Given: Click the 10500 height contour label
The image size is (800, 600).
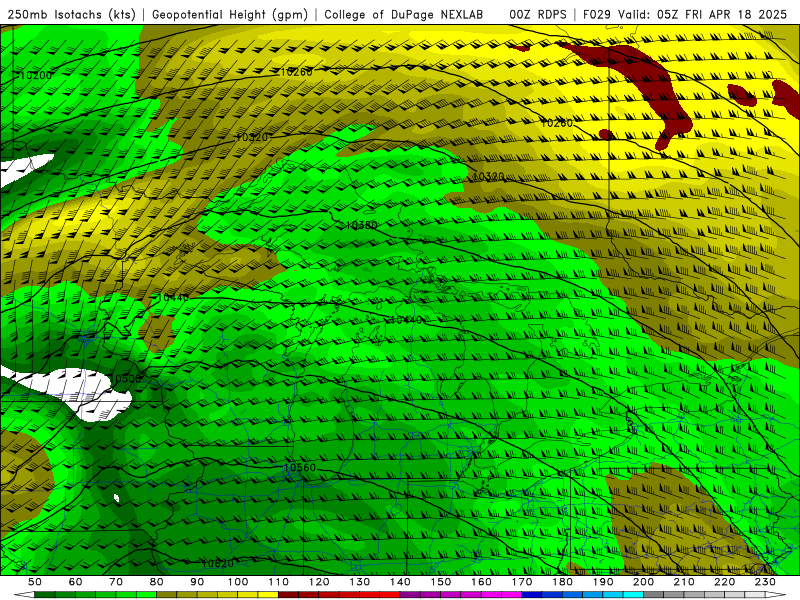Looking at the screenshot, I should point(126,379).
